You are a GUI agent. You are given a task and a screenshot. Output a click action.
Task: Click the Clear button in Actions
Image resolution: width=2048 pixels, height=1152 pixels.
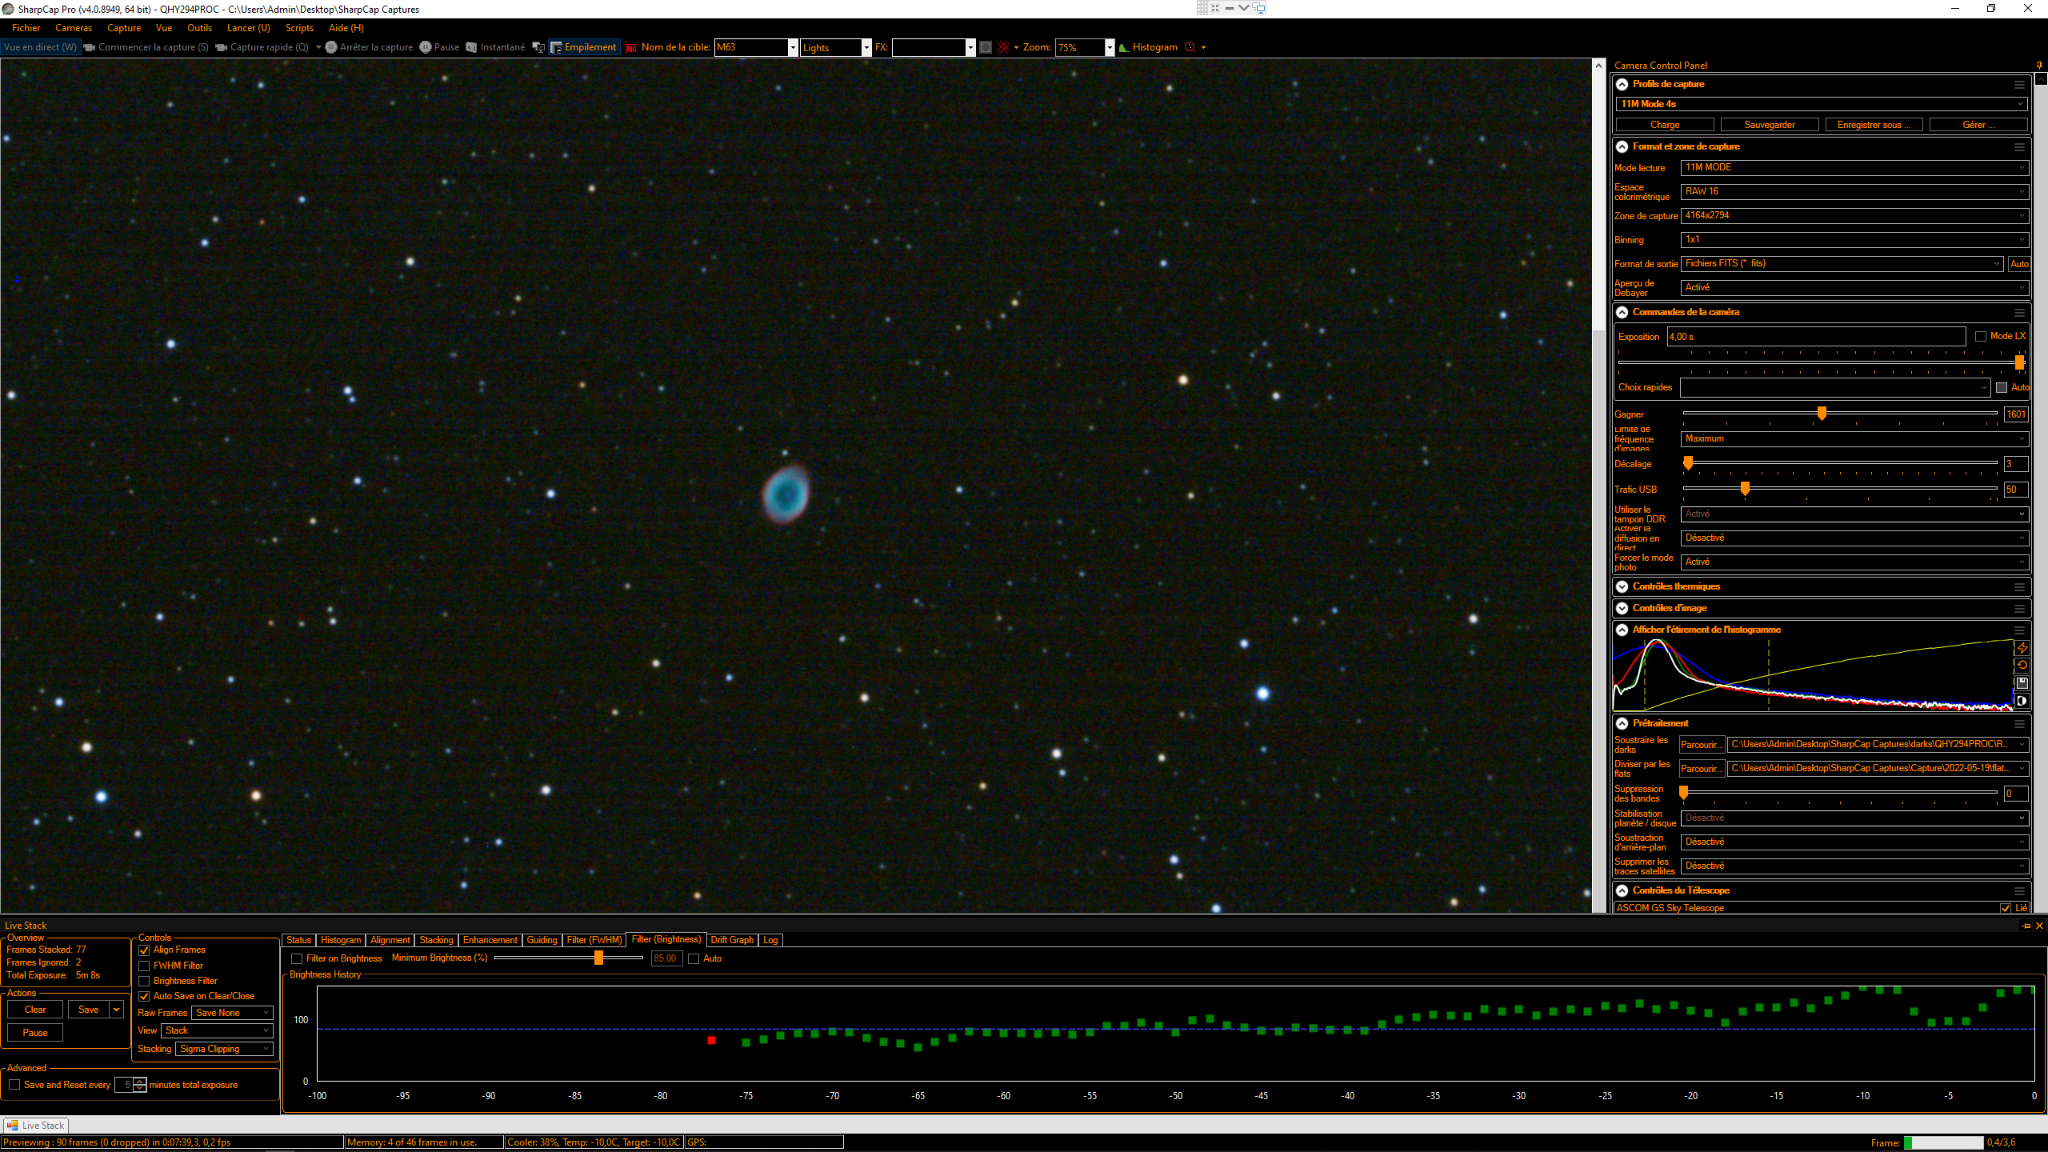point(35,1010)
